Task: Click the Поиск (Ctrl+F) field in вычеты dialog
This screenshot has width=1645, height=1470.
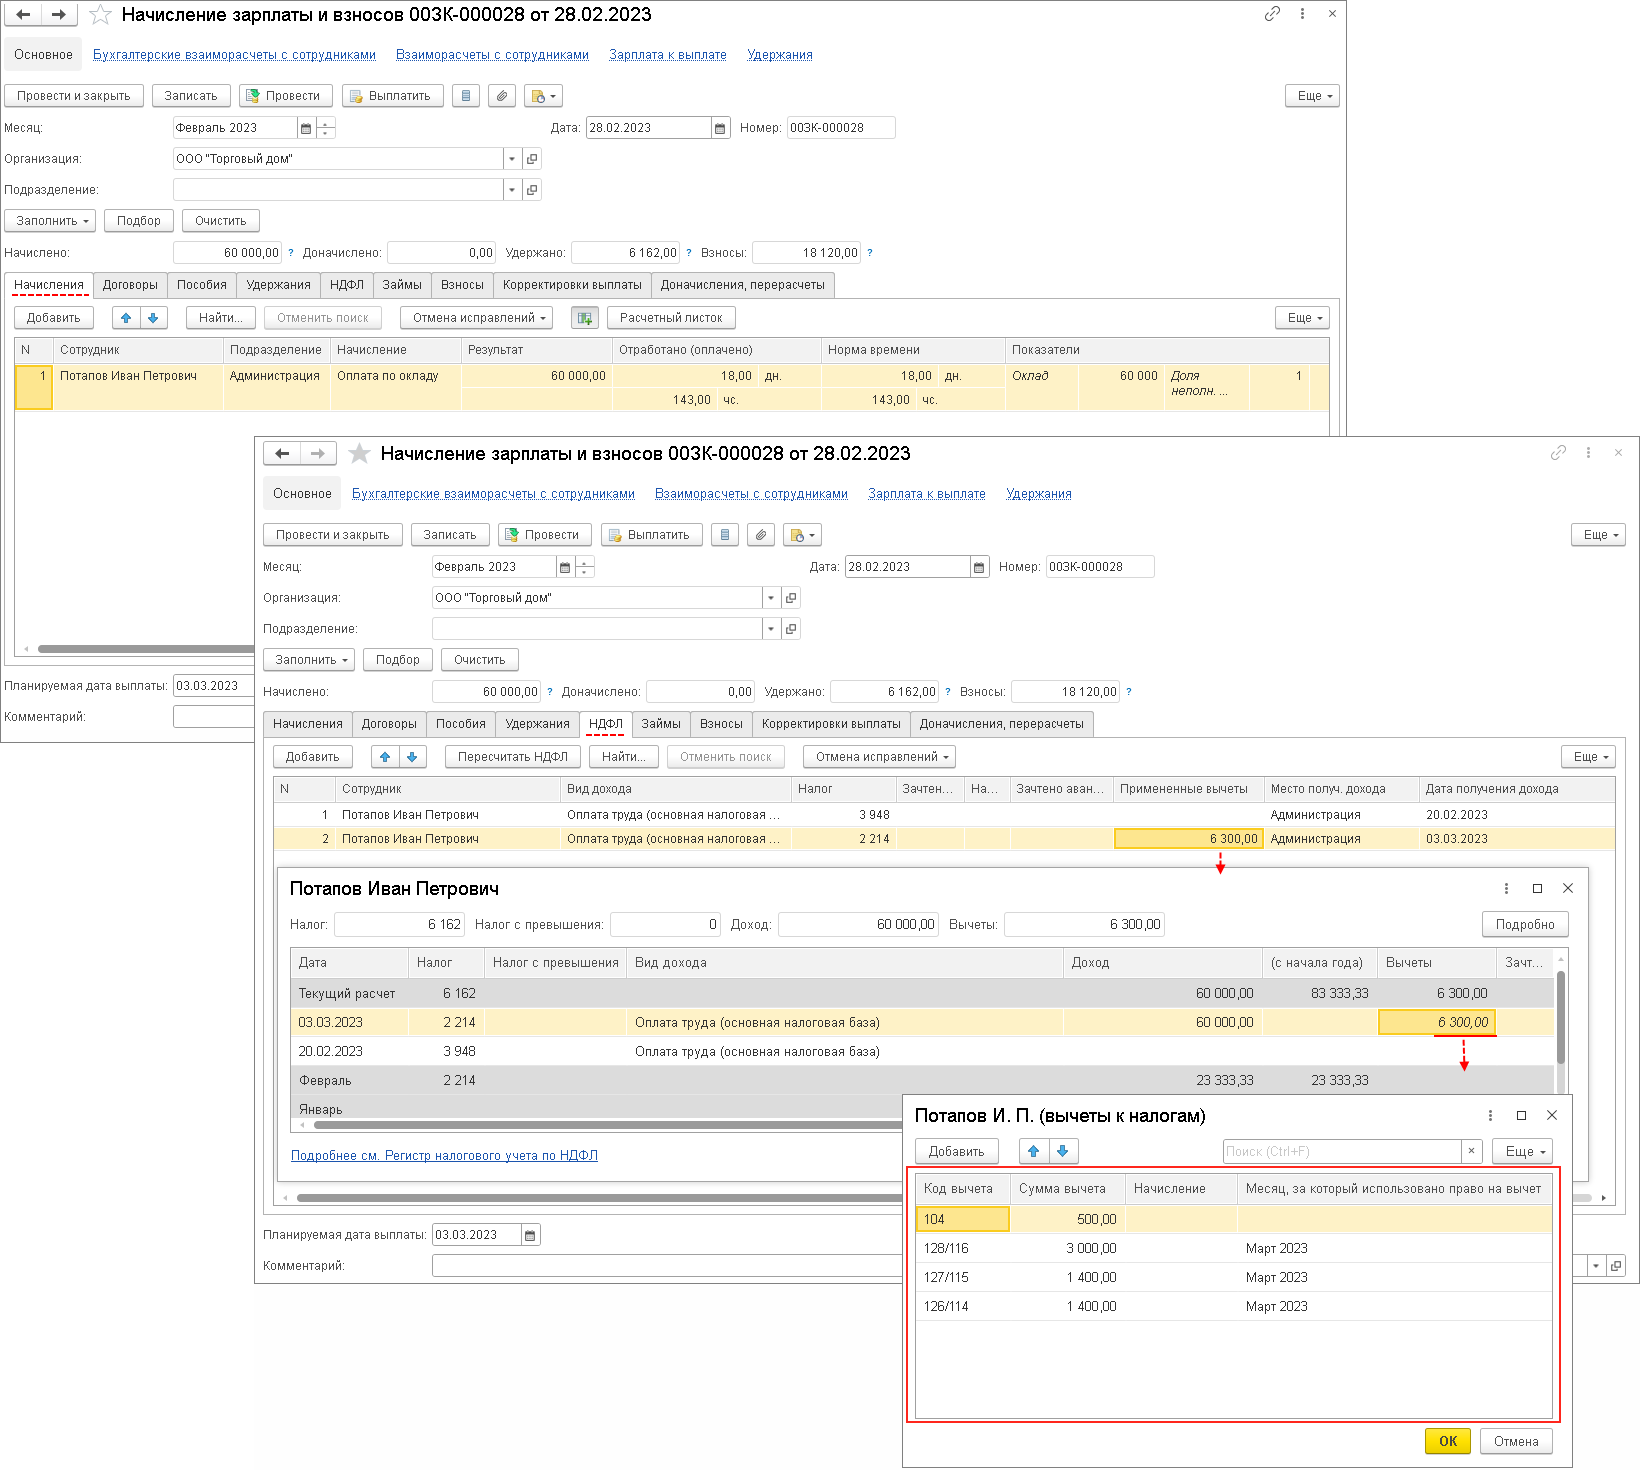Action: (1342, 1151)
